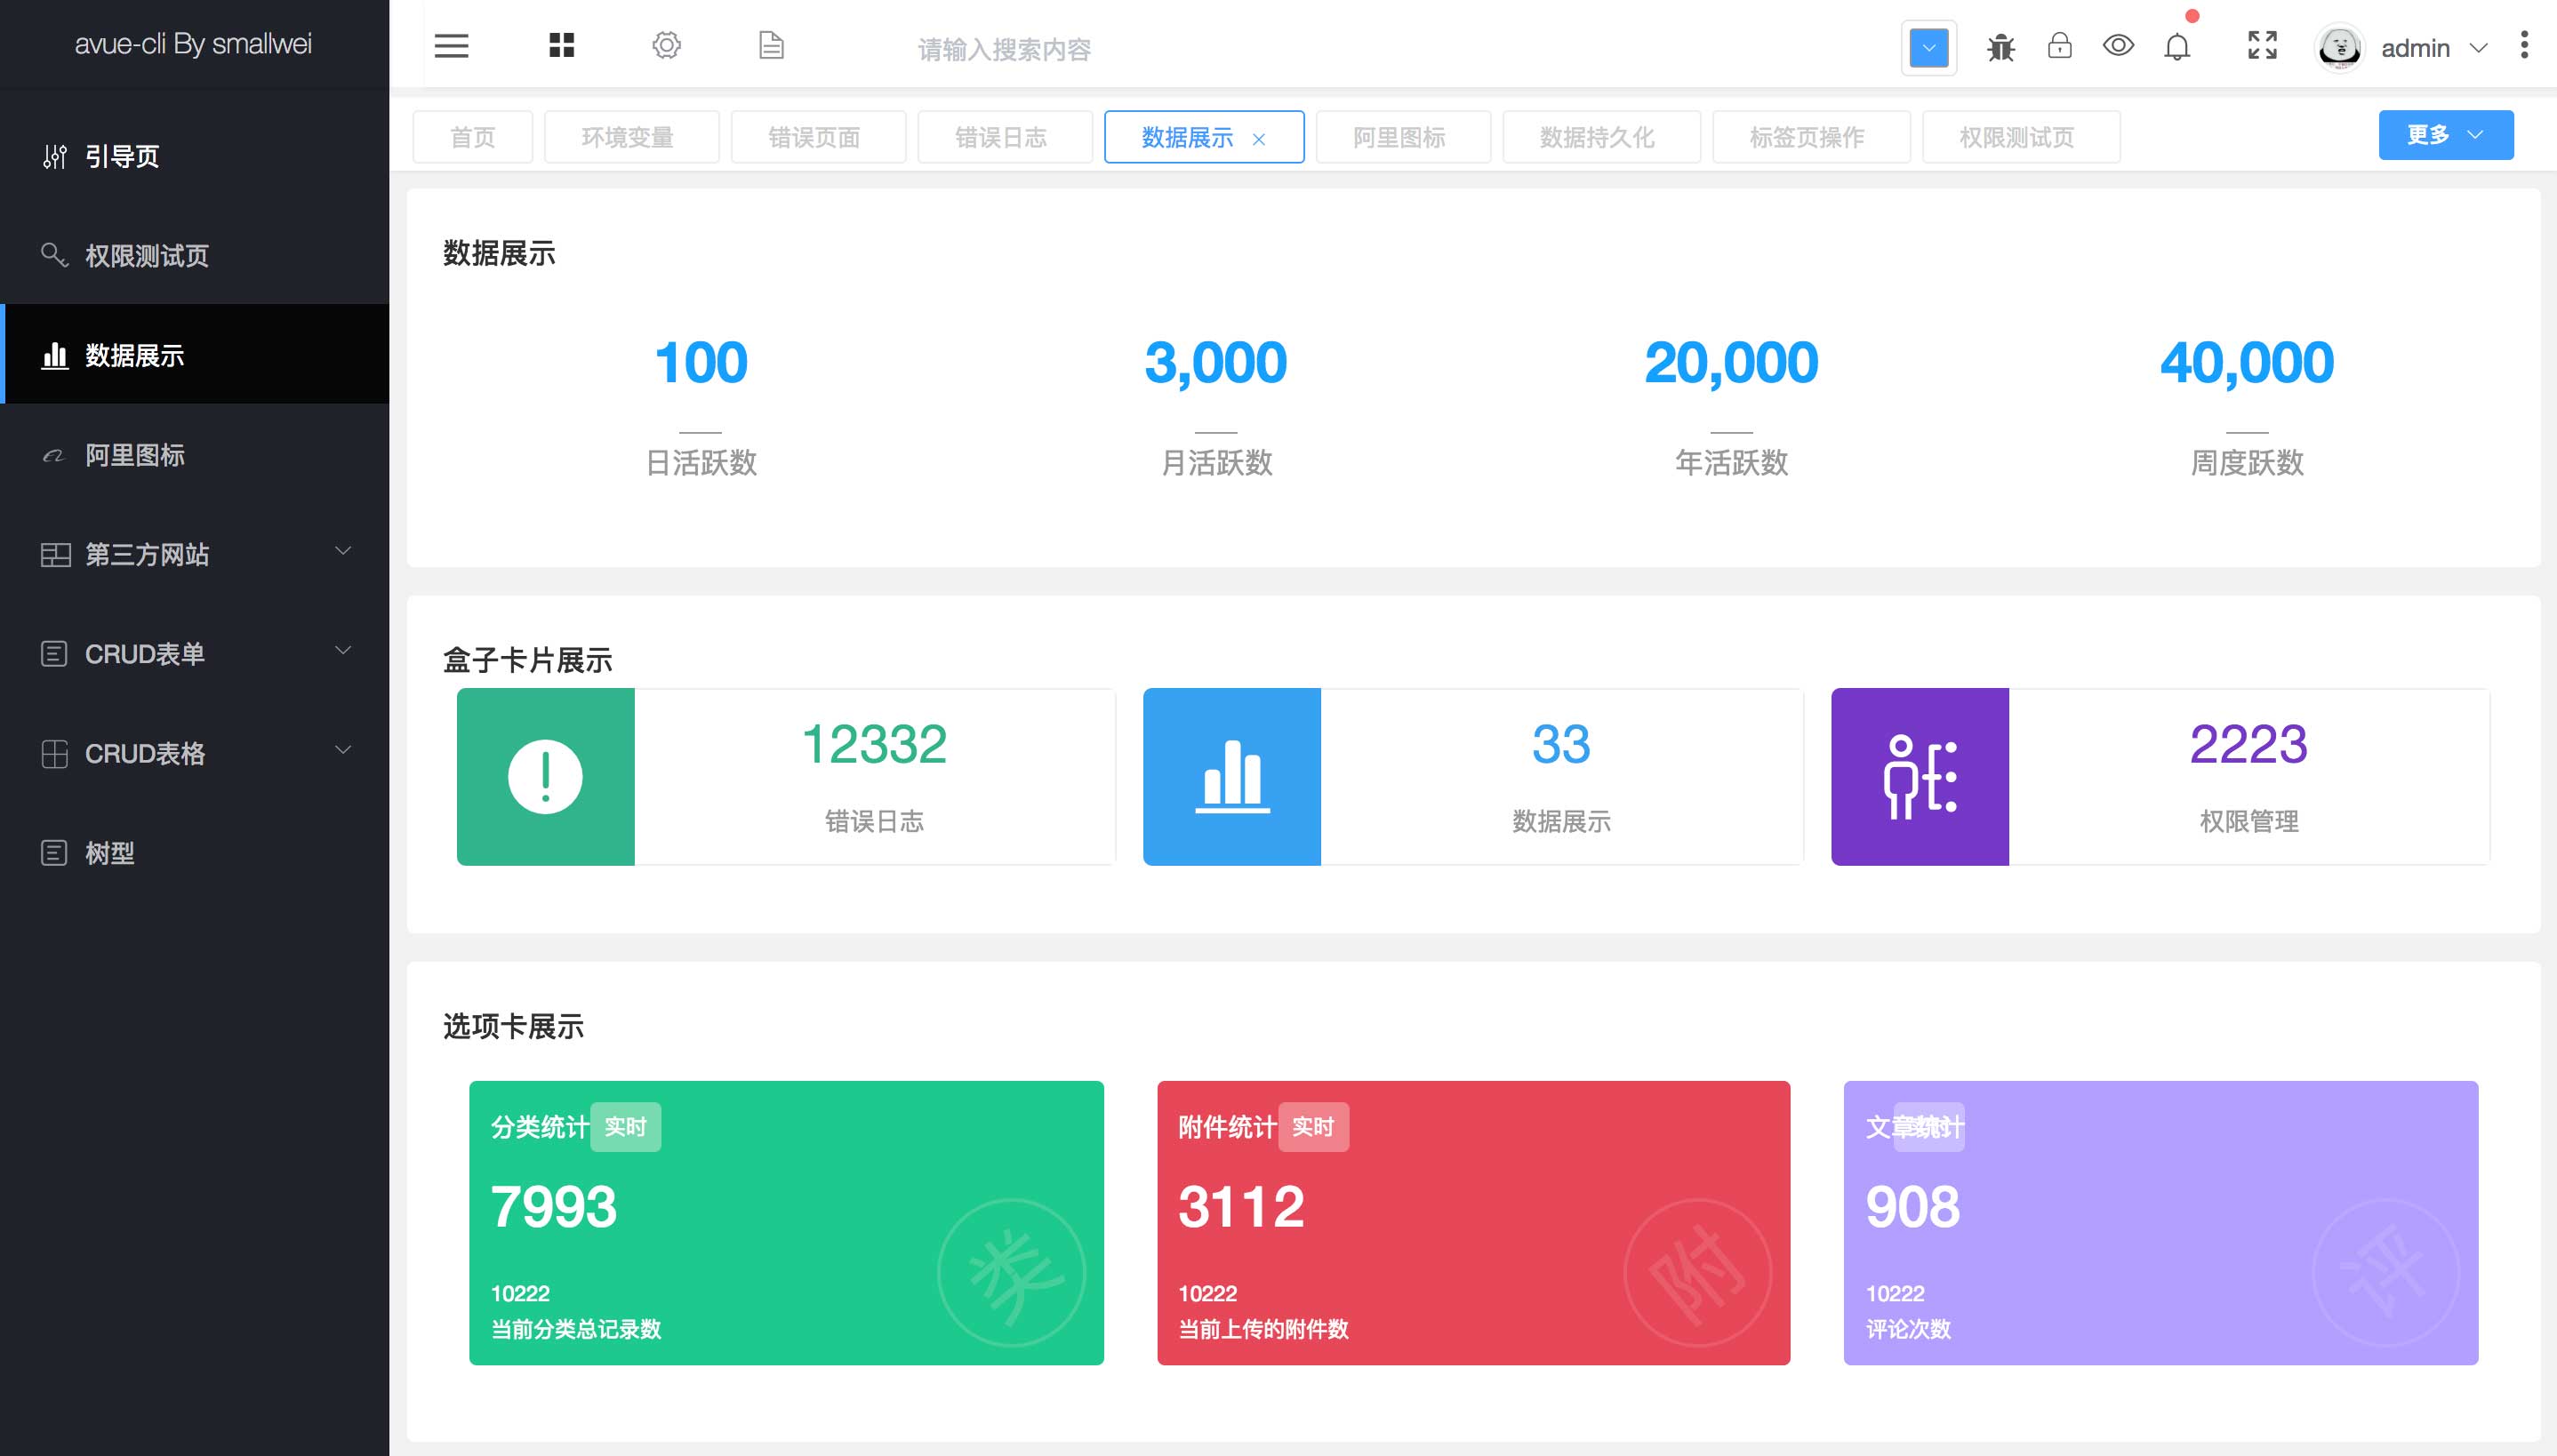Open the blue color theme dropdown
The height and width of the screenshot is (1456, 2557).
tap(1929, 47)
